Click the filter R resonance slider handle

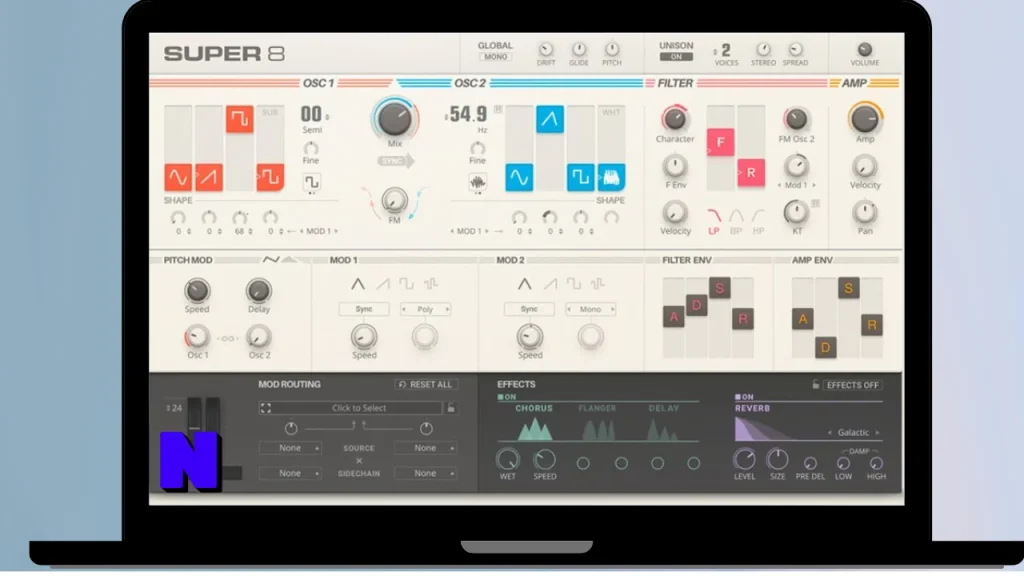(751, 173)
